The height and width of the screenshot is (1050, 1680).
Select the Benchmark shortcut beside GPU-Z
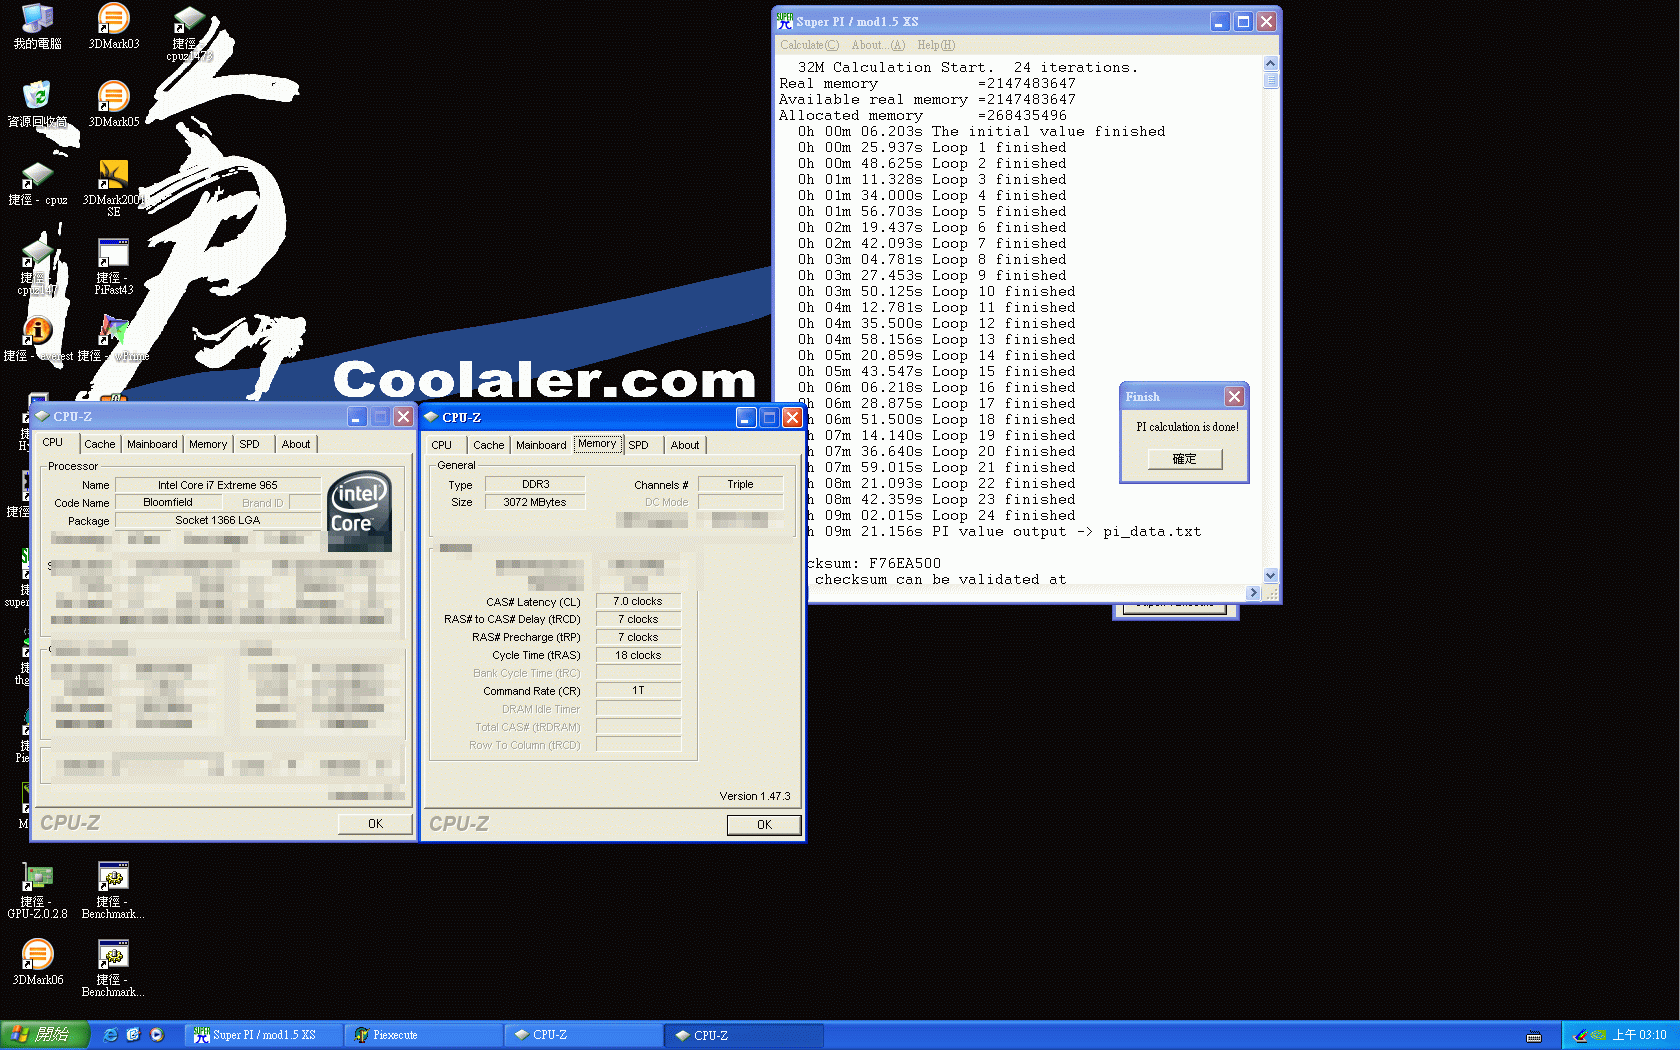113,890
